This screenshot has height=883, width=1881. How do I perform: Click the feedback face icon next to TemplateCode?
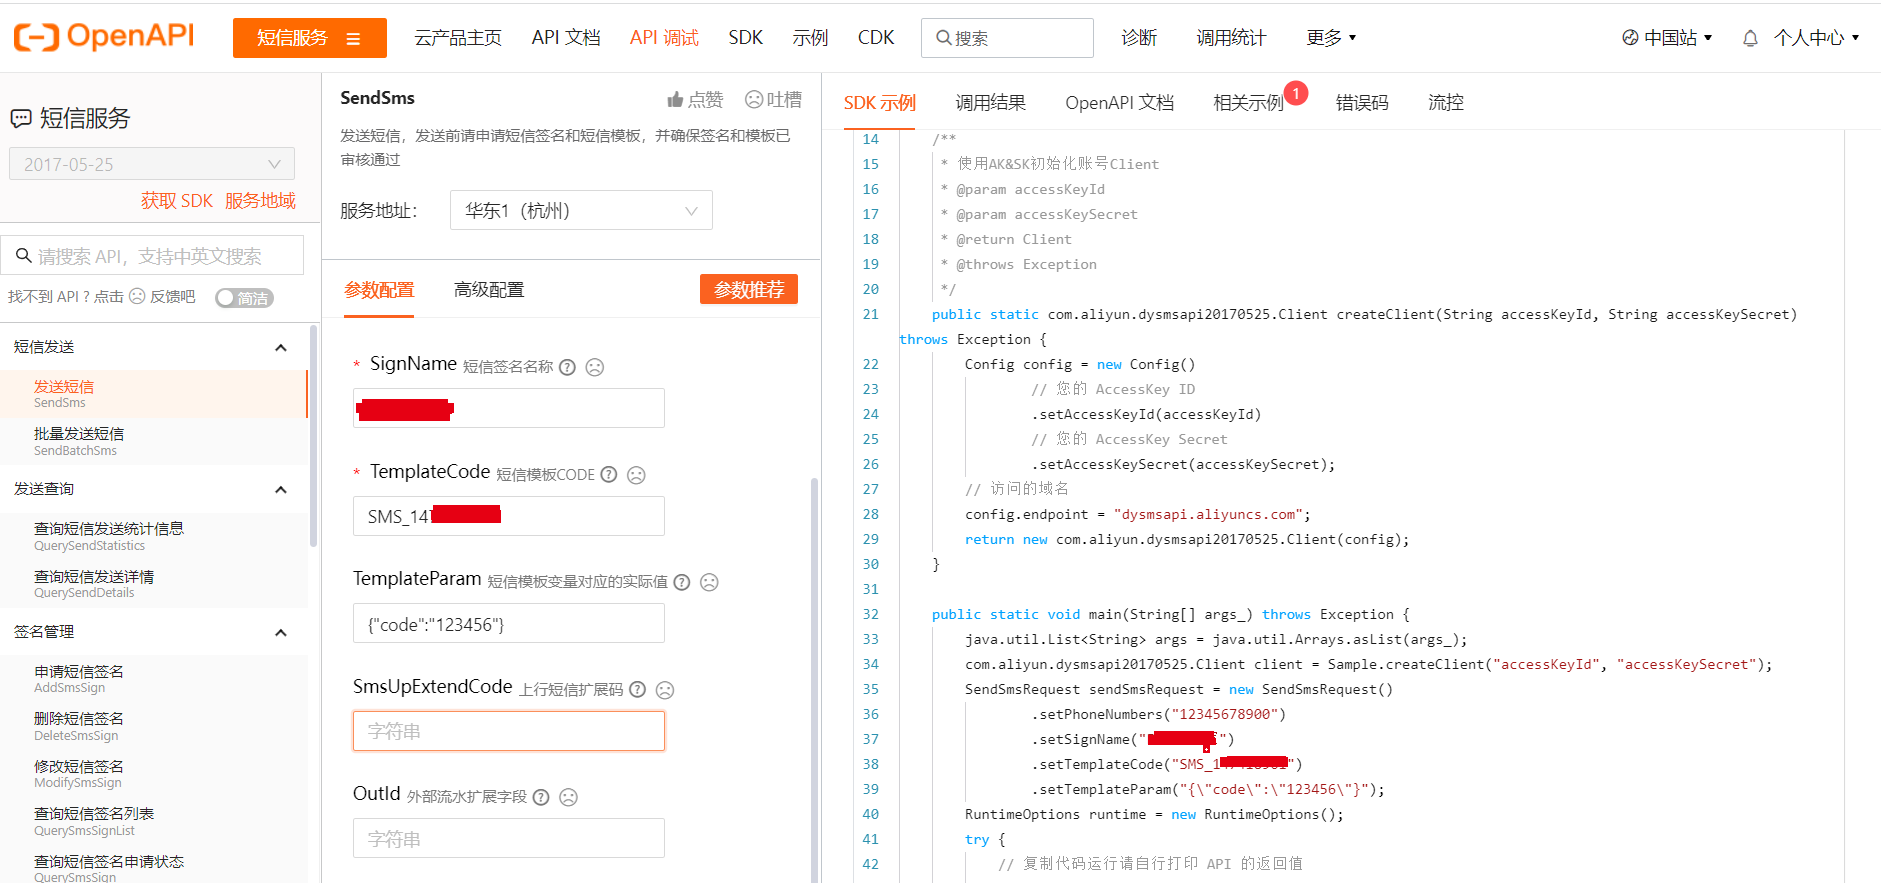636,475
